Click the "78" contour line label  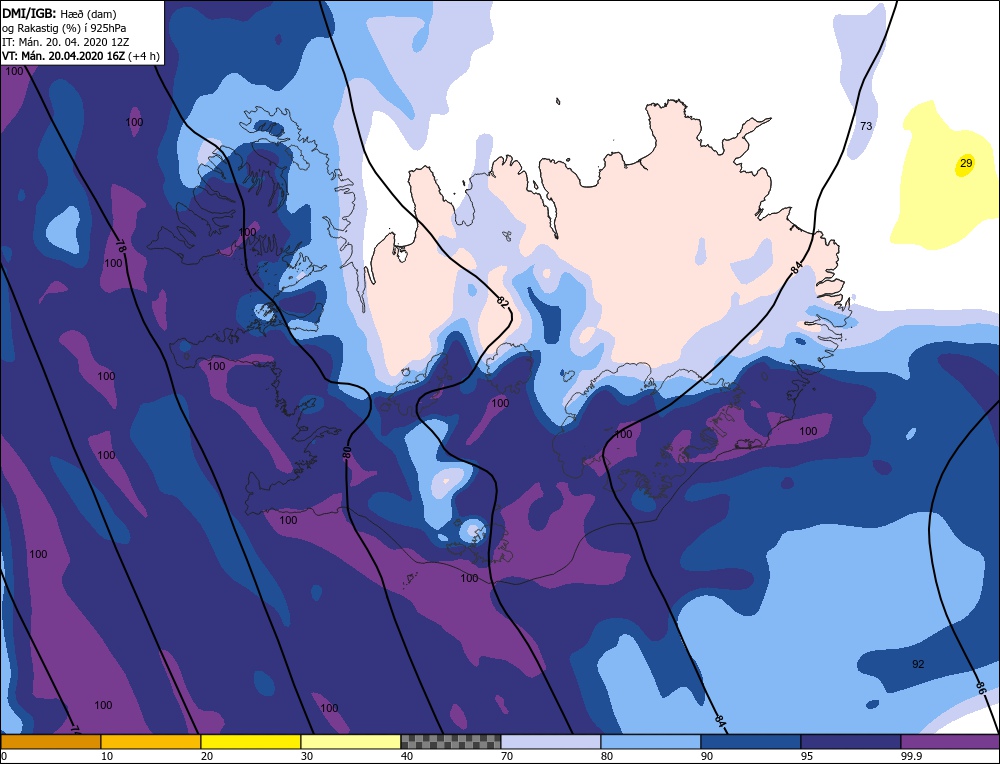coord(121,246)
